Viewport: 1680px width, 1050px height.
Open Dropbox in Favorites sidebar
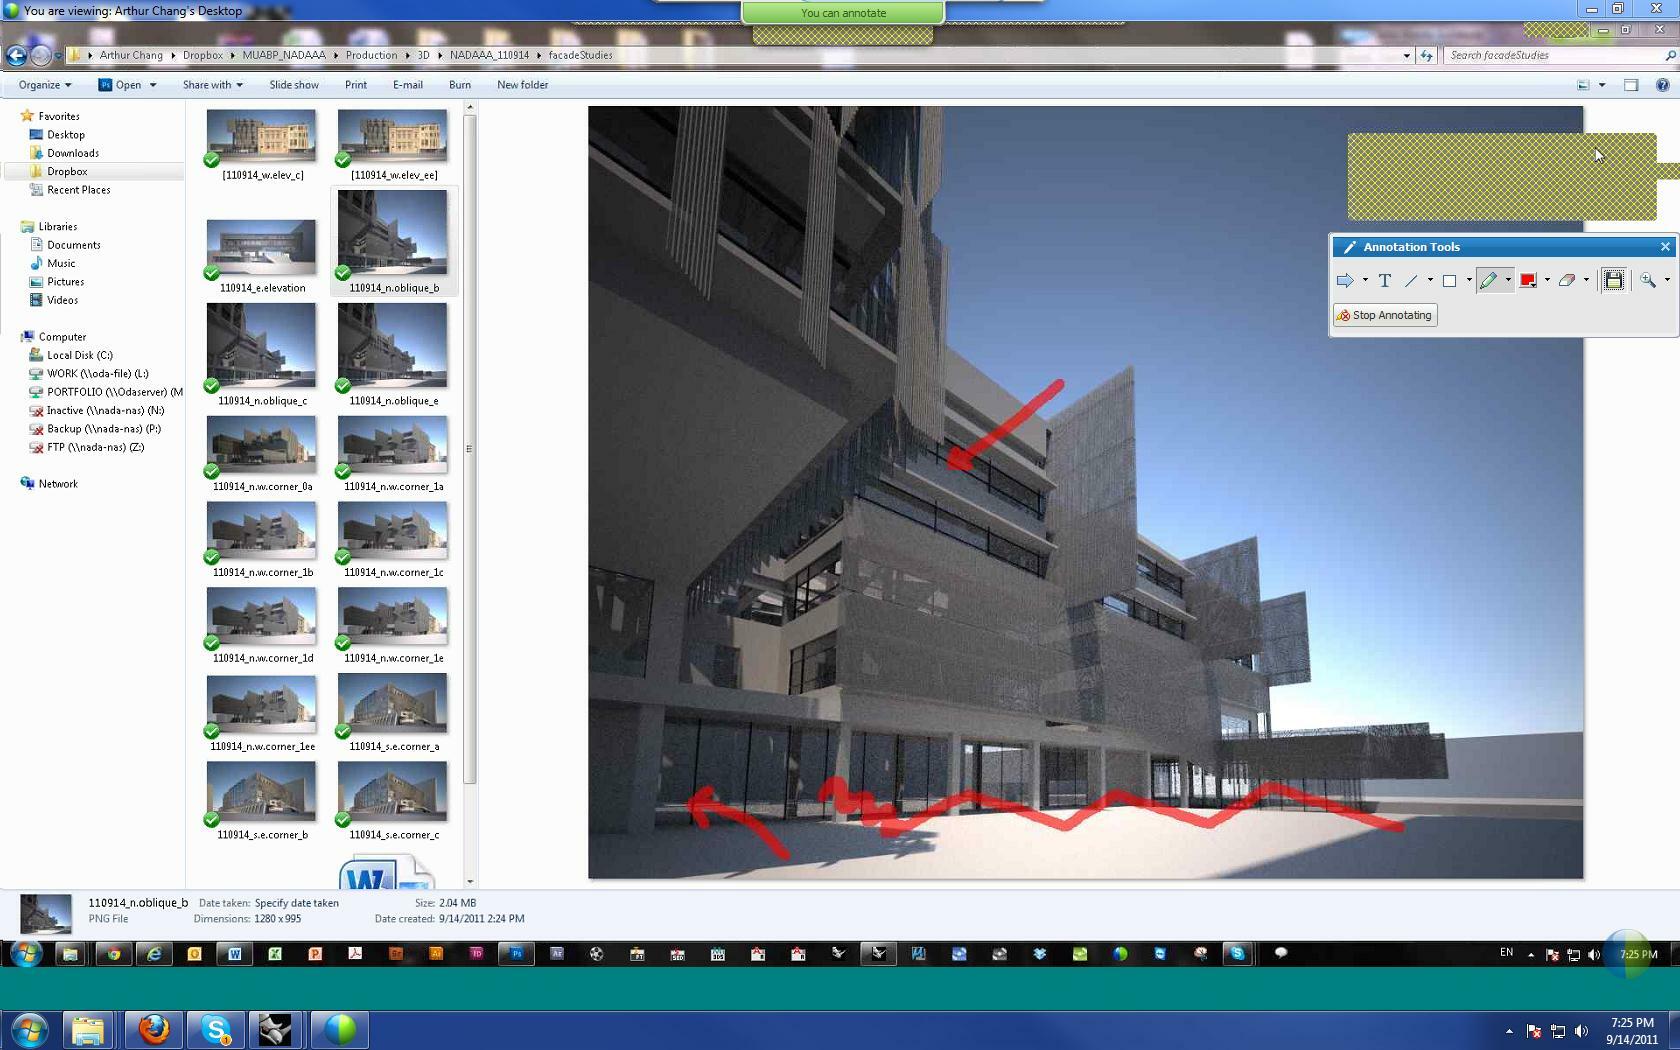point(67,171)
